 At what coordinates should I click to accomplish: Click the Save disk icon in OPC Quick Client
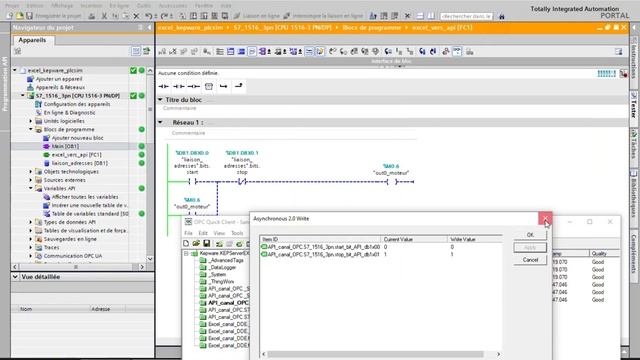pos(207,244)
